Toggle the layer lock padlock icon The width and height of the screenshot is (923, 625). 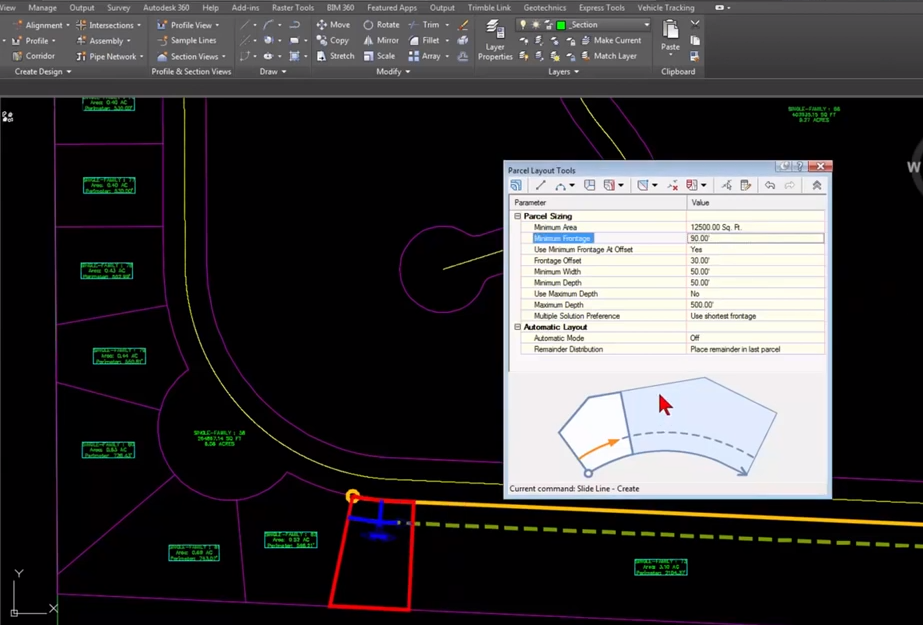pyautogui.click(x=548, y=25)
